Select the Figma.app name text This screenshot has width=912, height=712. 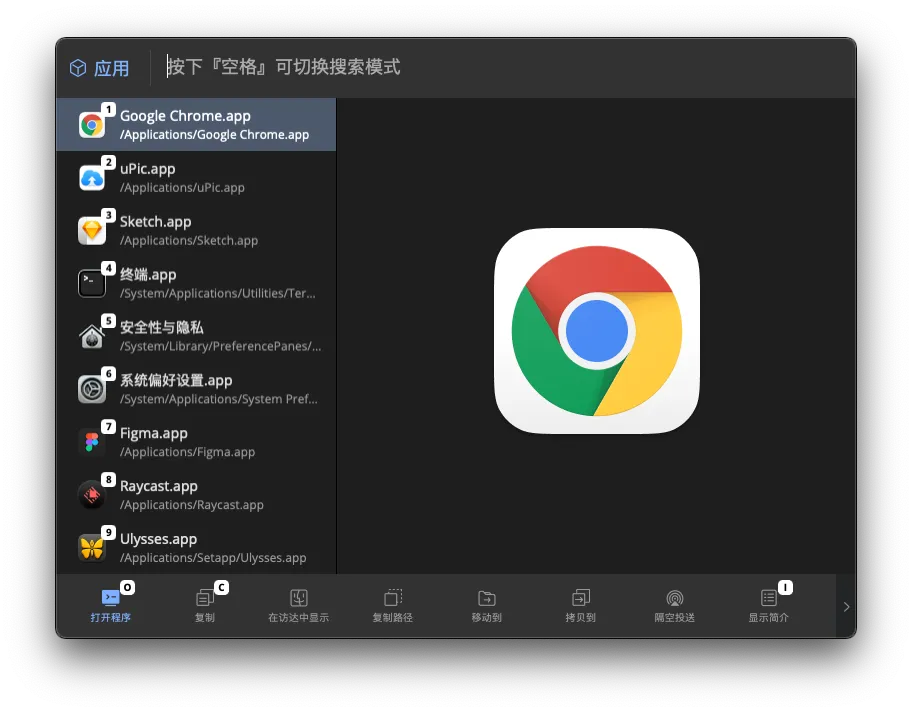click(154, 433)
